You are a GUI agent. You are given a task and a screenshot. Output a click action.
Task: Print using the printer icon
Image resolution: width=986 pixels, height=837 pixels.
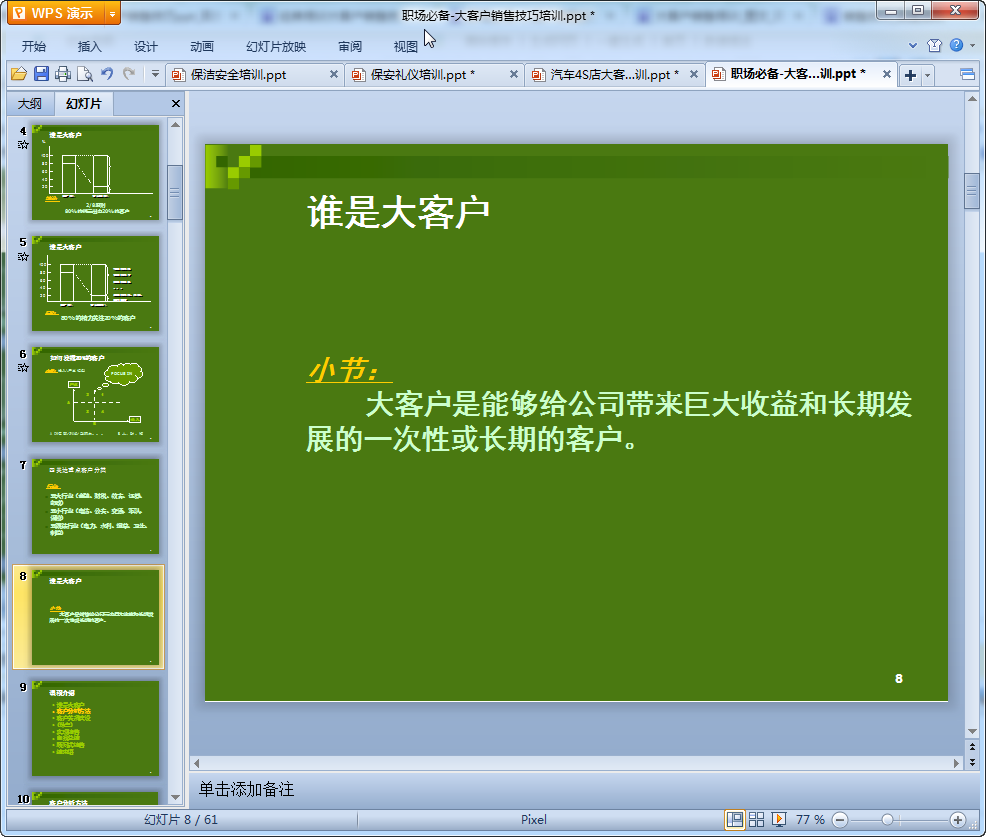[x=63, y=74]
